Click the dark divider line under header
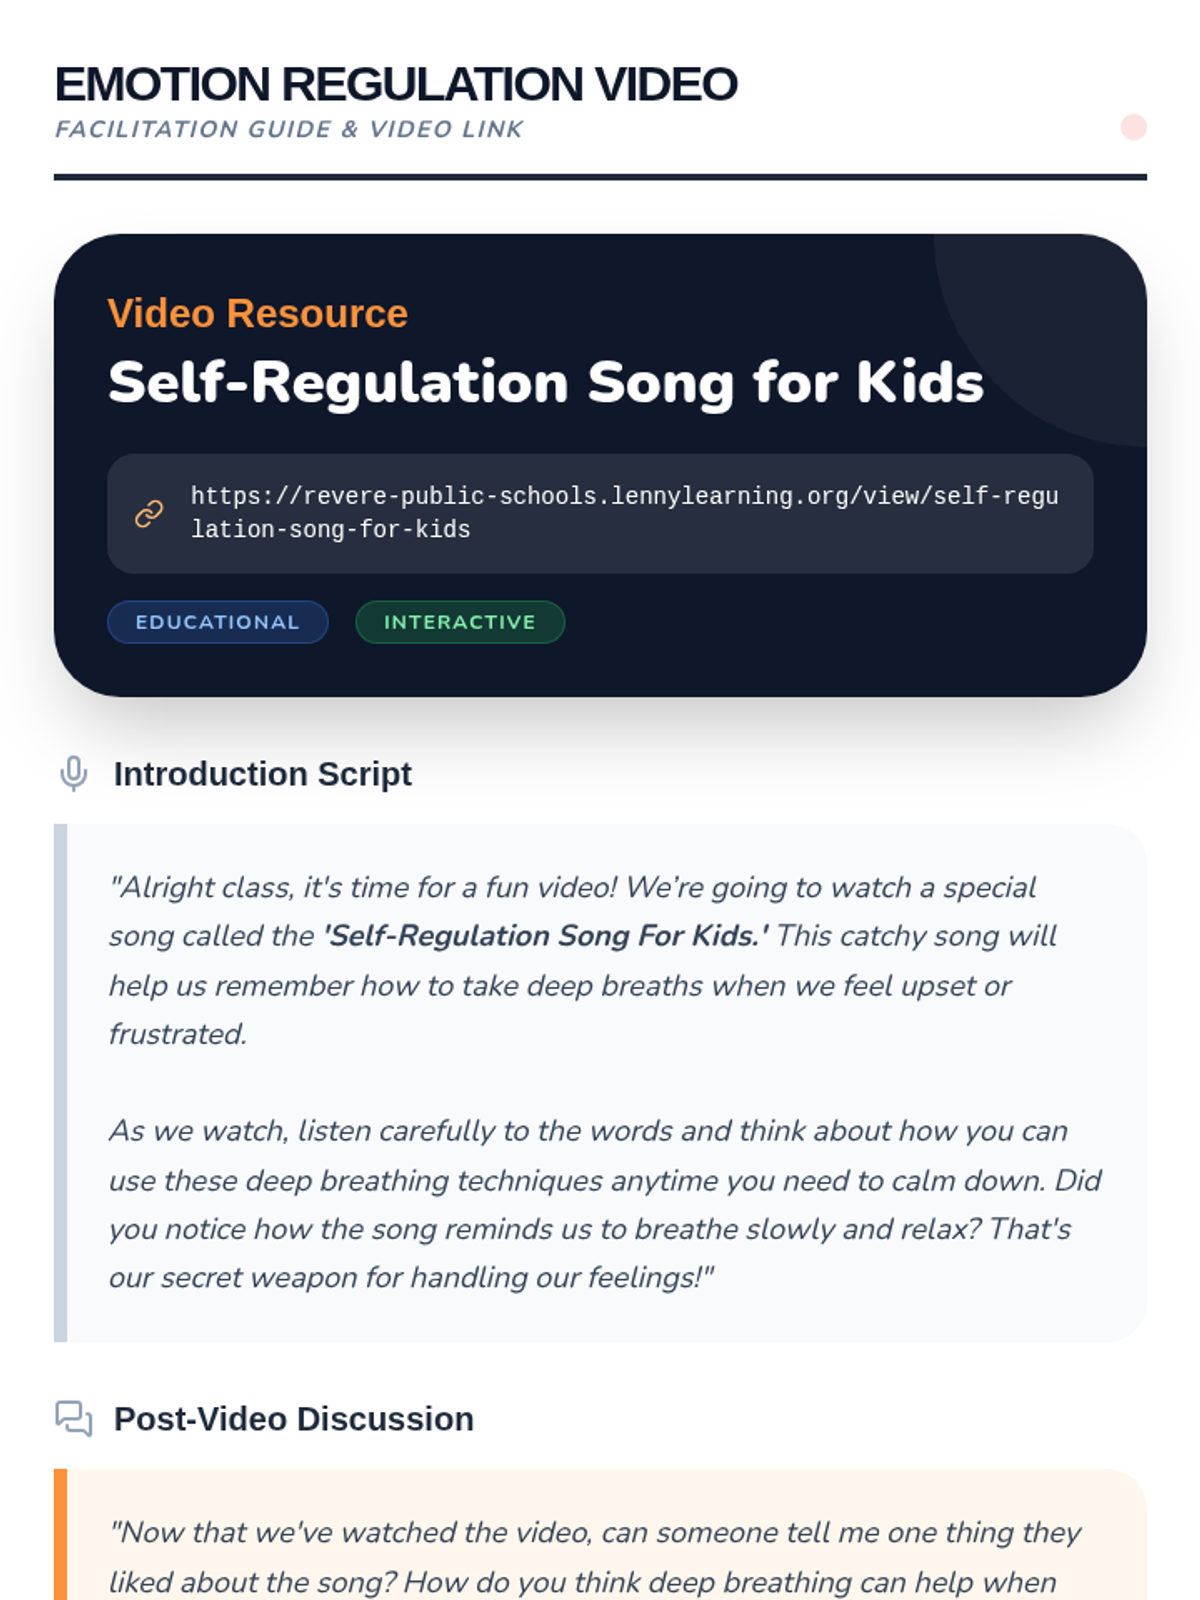This screenshot has width=1200, height=1600. coord(600,177)
